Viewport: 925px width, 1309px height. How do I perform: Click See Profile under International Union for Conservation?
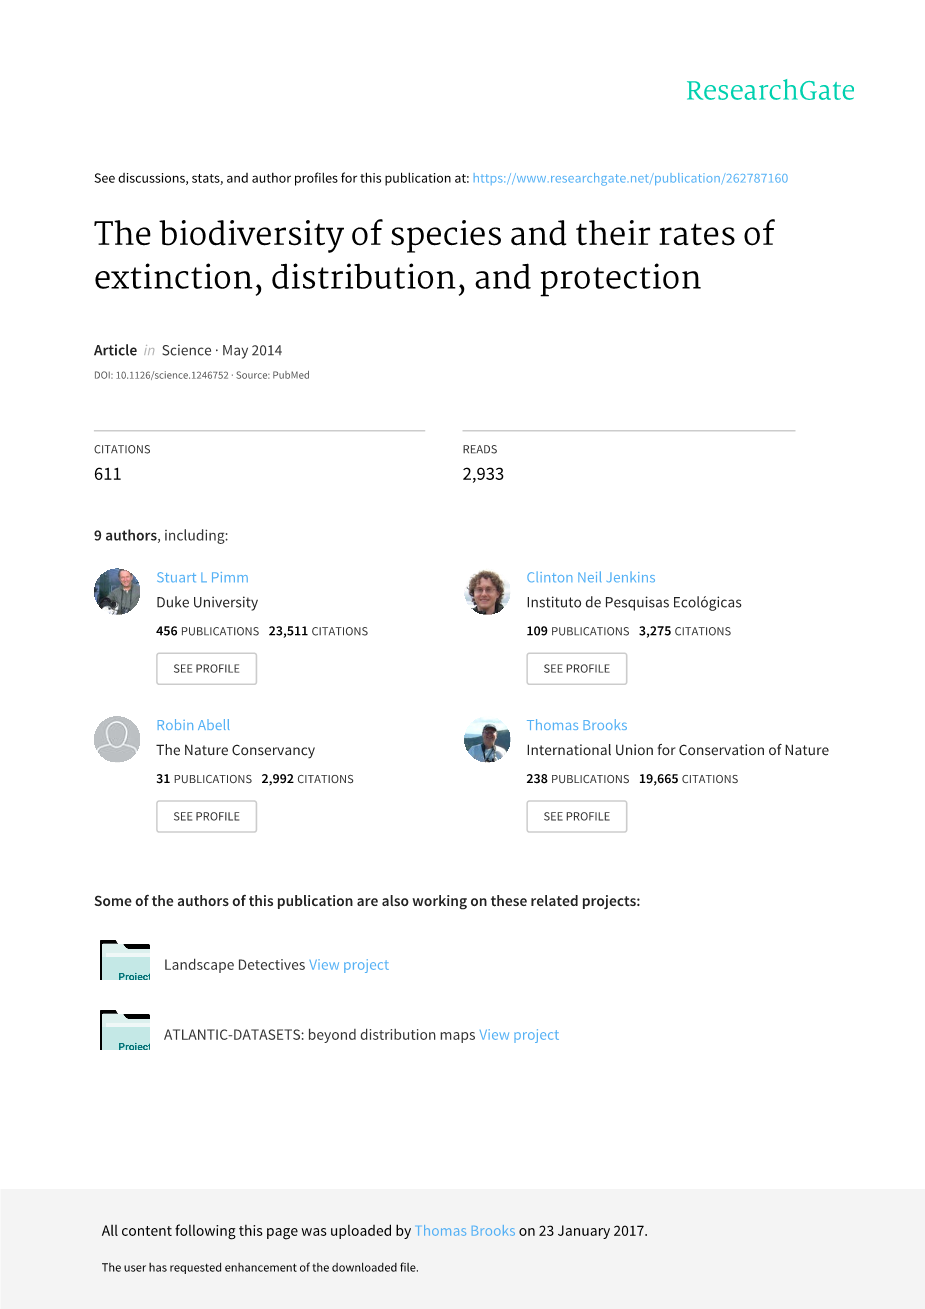click(x=576, y=817)
